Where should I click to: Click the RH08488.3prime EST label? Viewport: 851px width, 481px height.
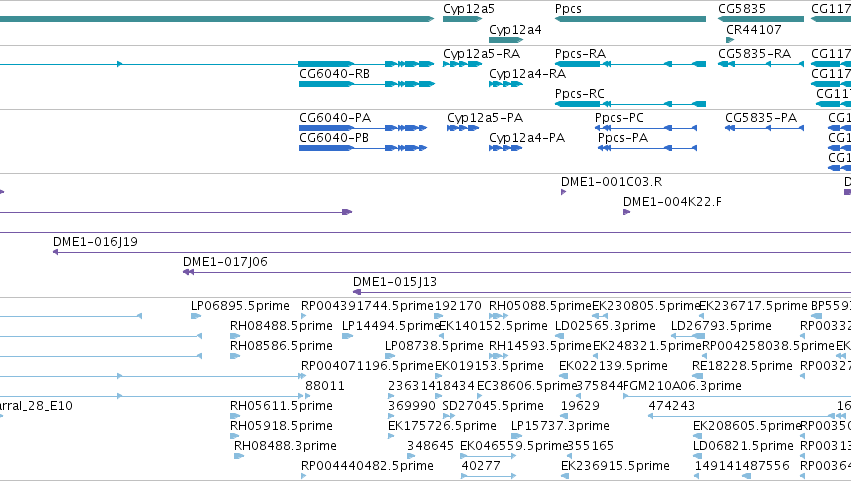(285, 446)
